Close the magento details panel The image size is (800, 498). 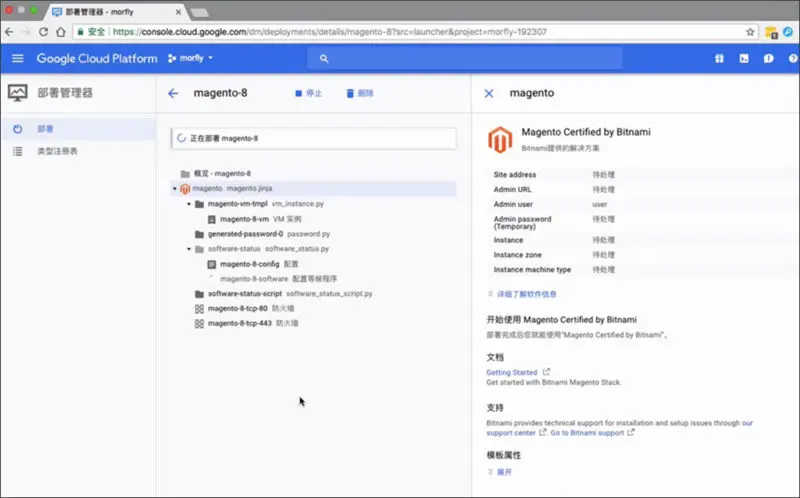(x=489, y=93)
